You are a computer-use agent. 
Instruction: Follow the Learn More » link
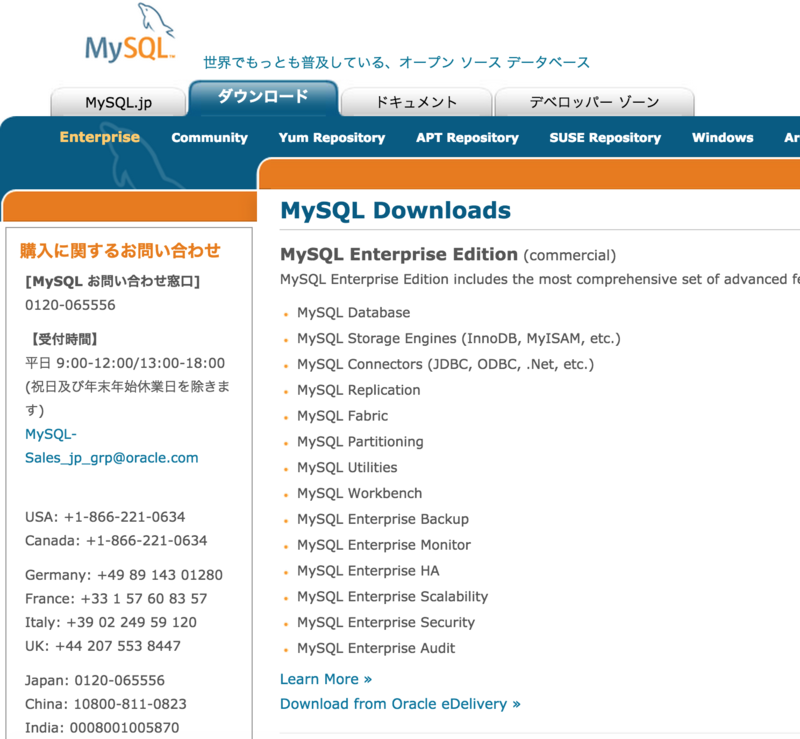(326, 679)
